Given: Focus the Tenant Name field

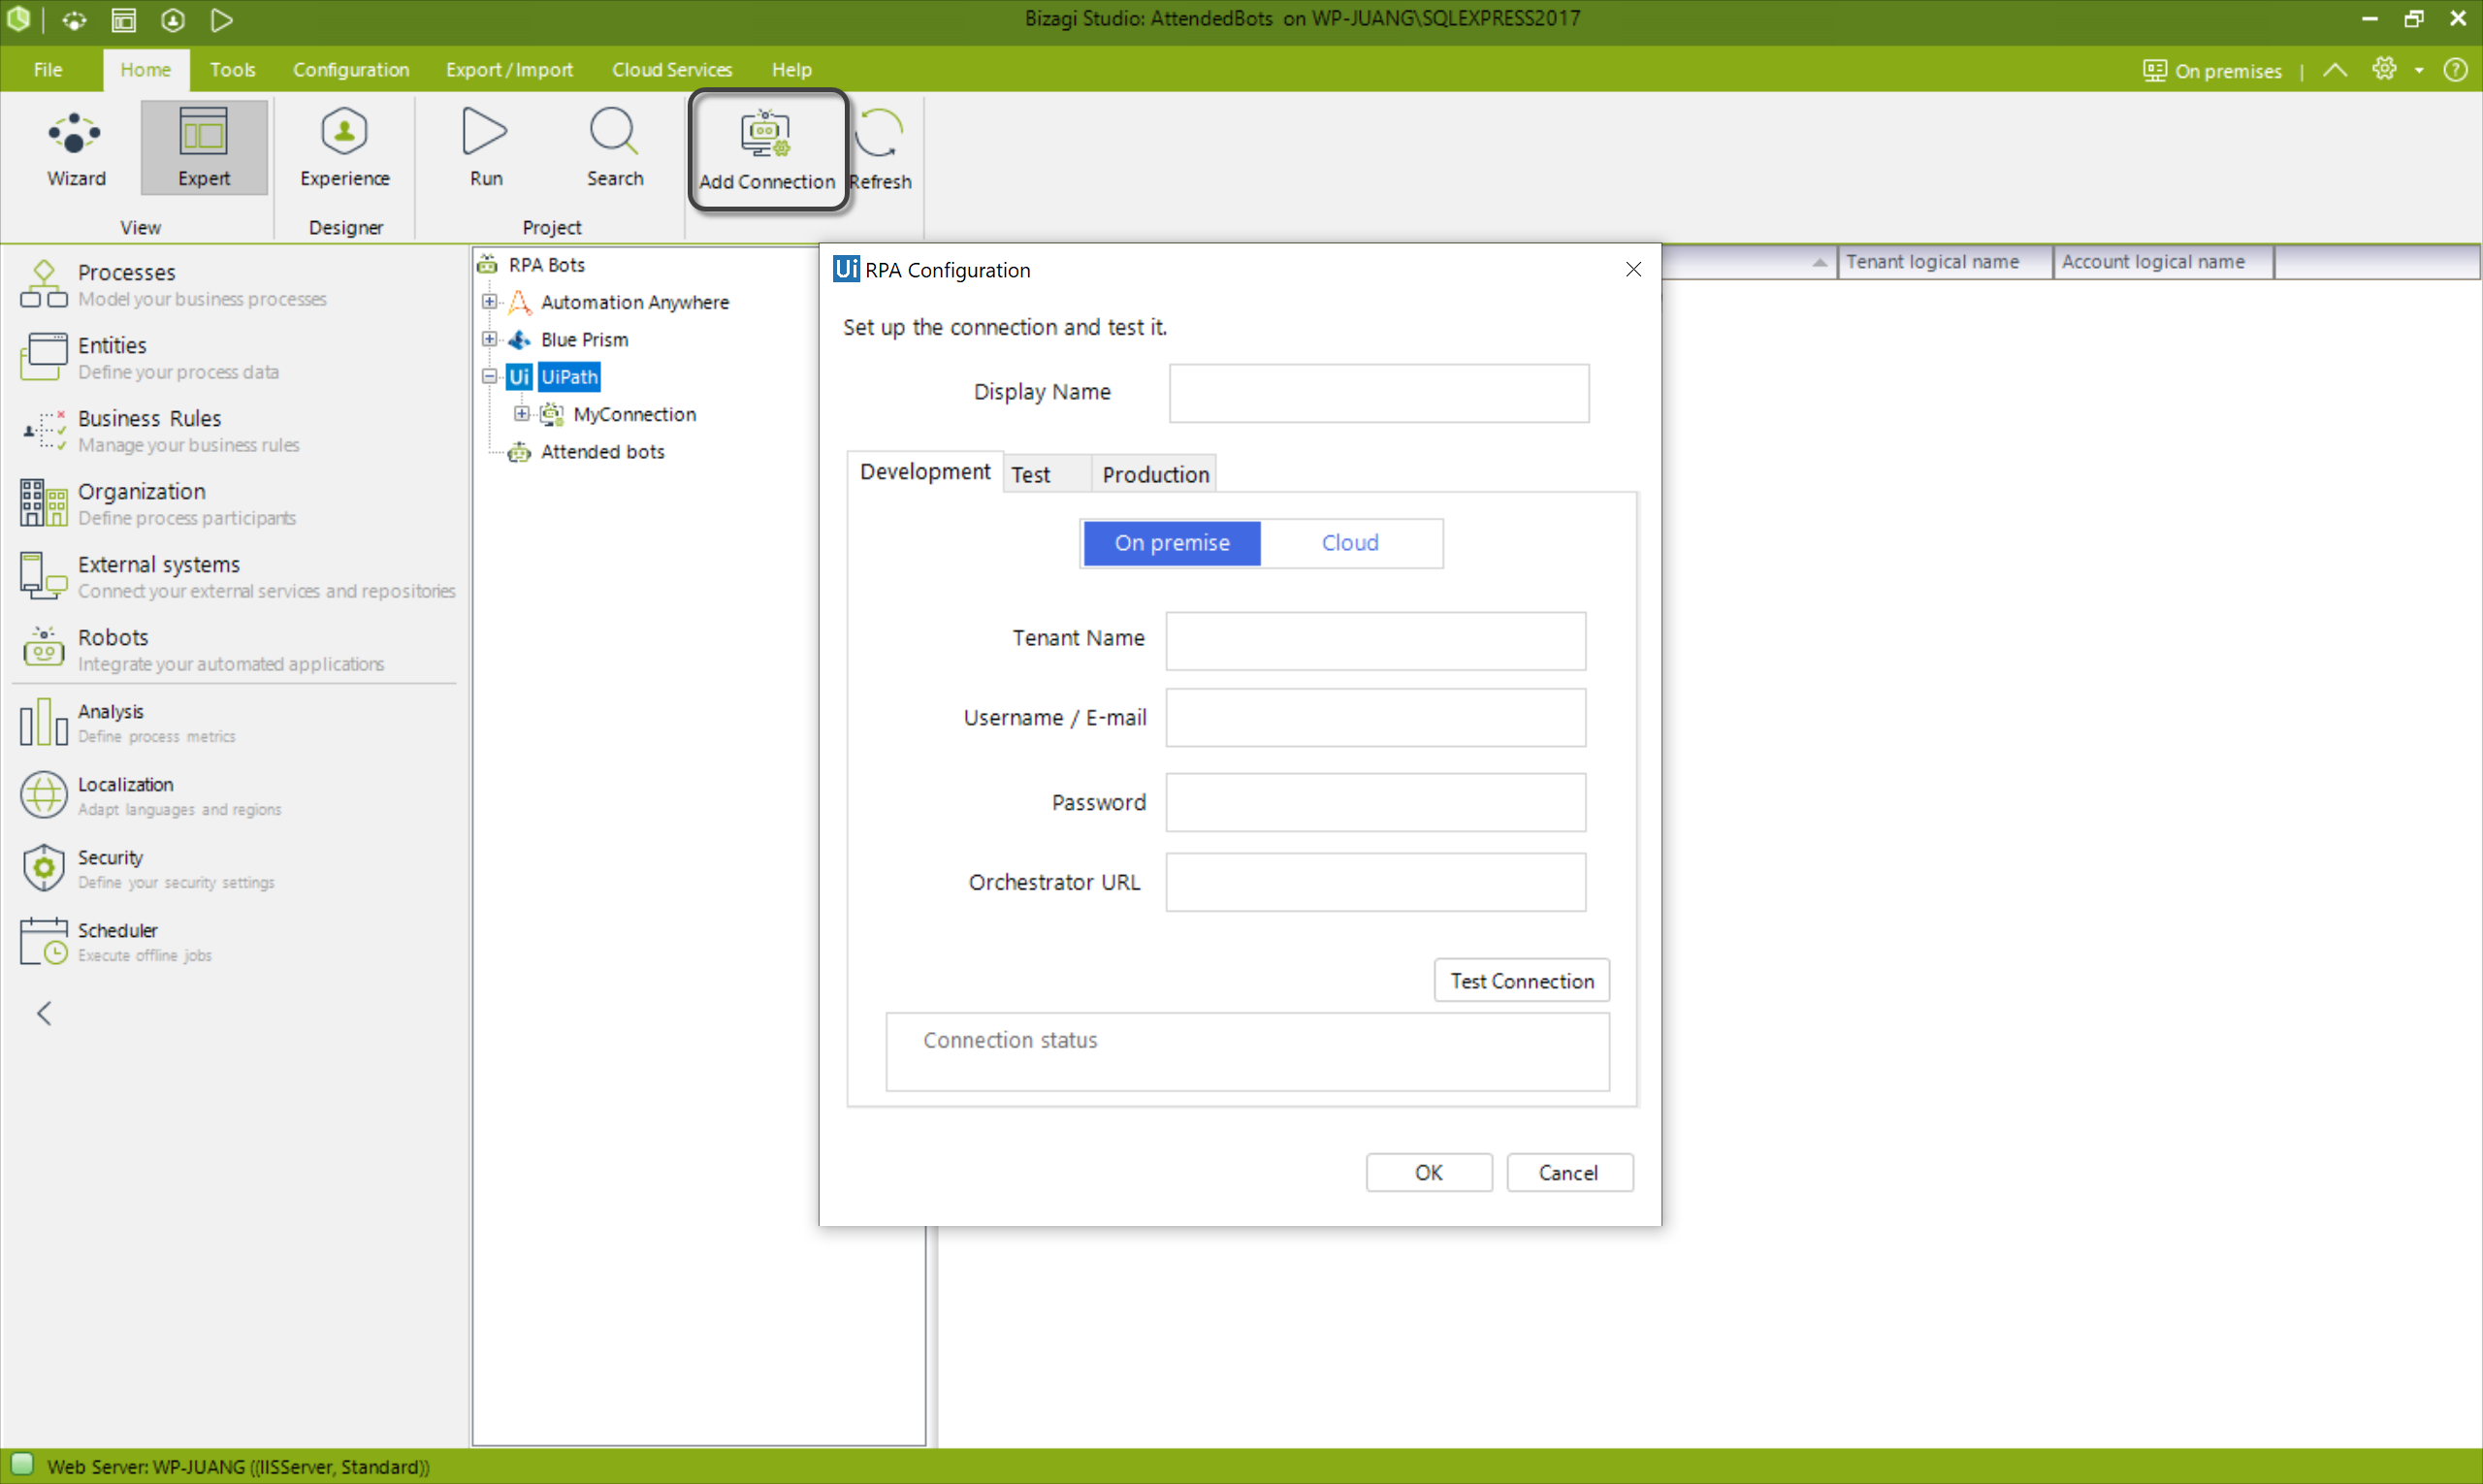Looking at the screenshot, I should click(1375, 641).
